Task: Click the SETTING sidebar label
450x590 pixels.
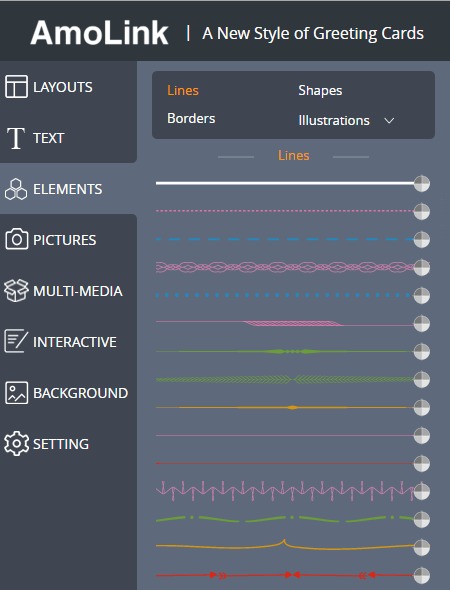Action: coord(61,444)
